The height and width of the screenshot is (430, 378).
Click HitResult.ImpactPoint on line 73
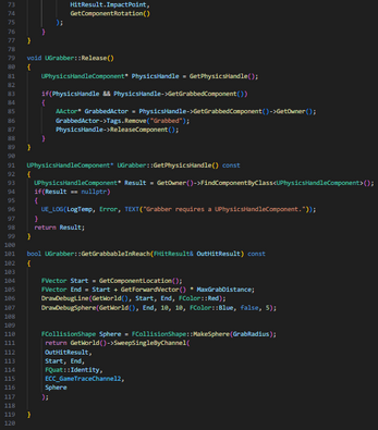108,5
